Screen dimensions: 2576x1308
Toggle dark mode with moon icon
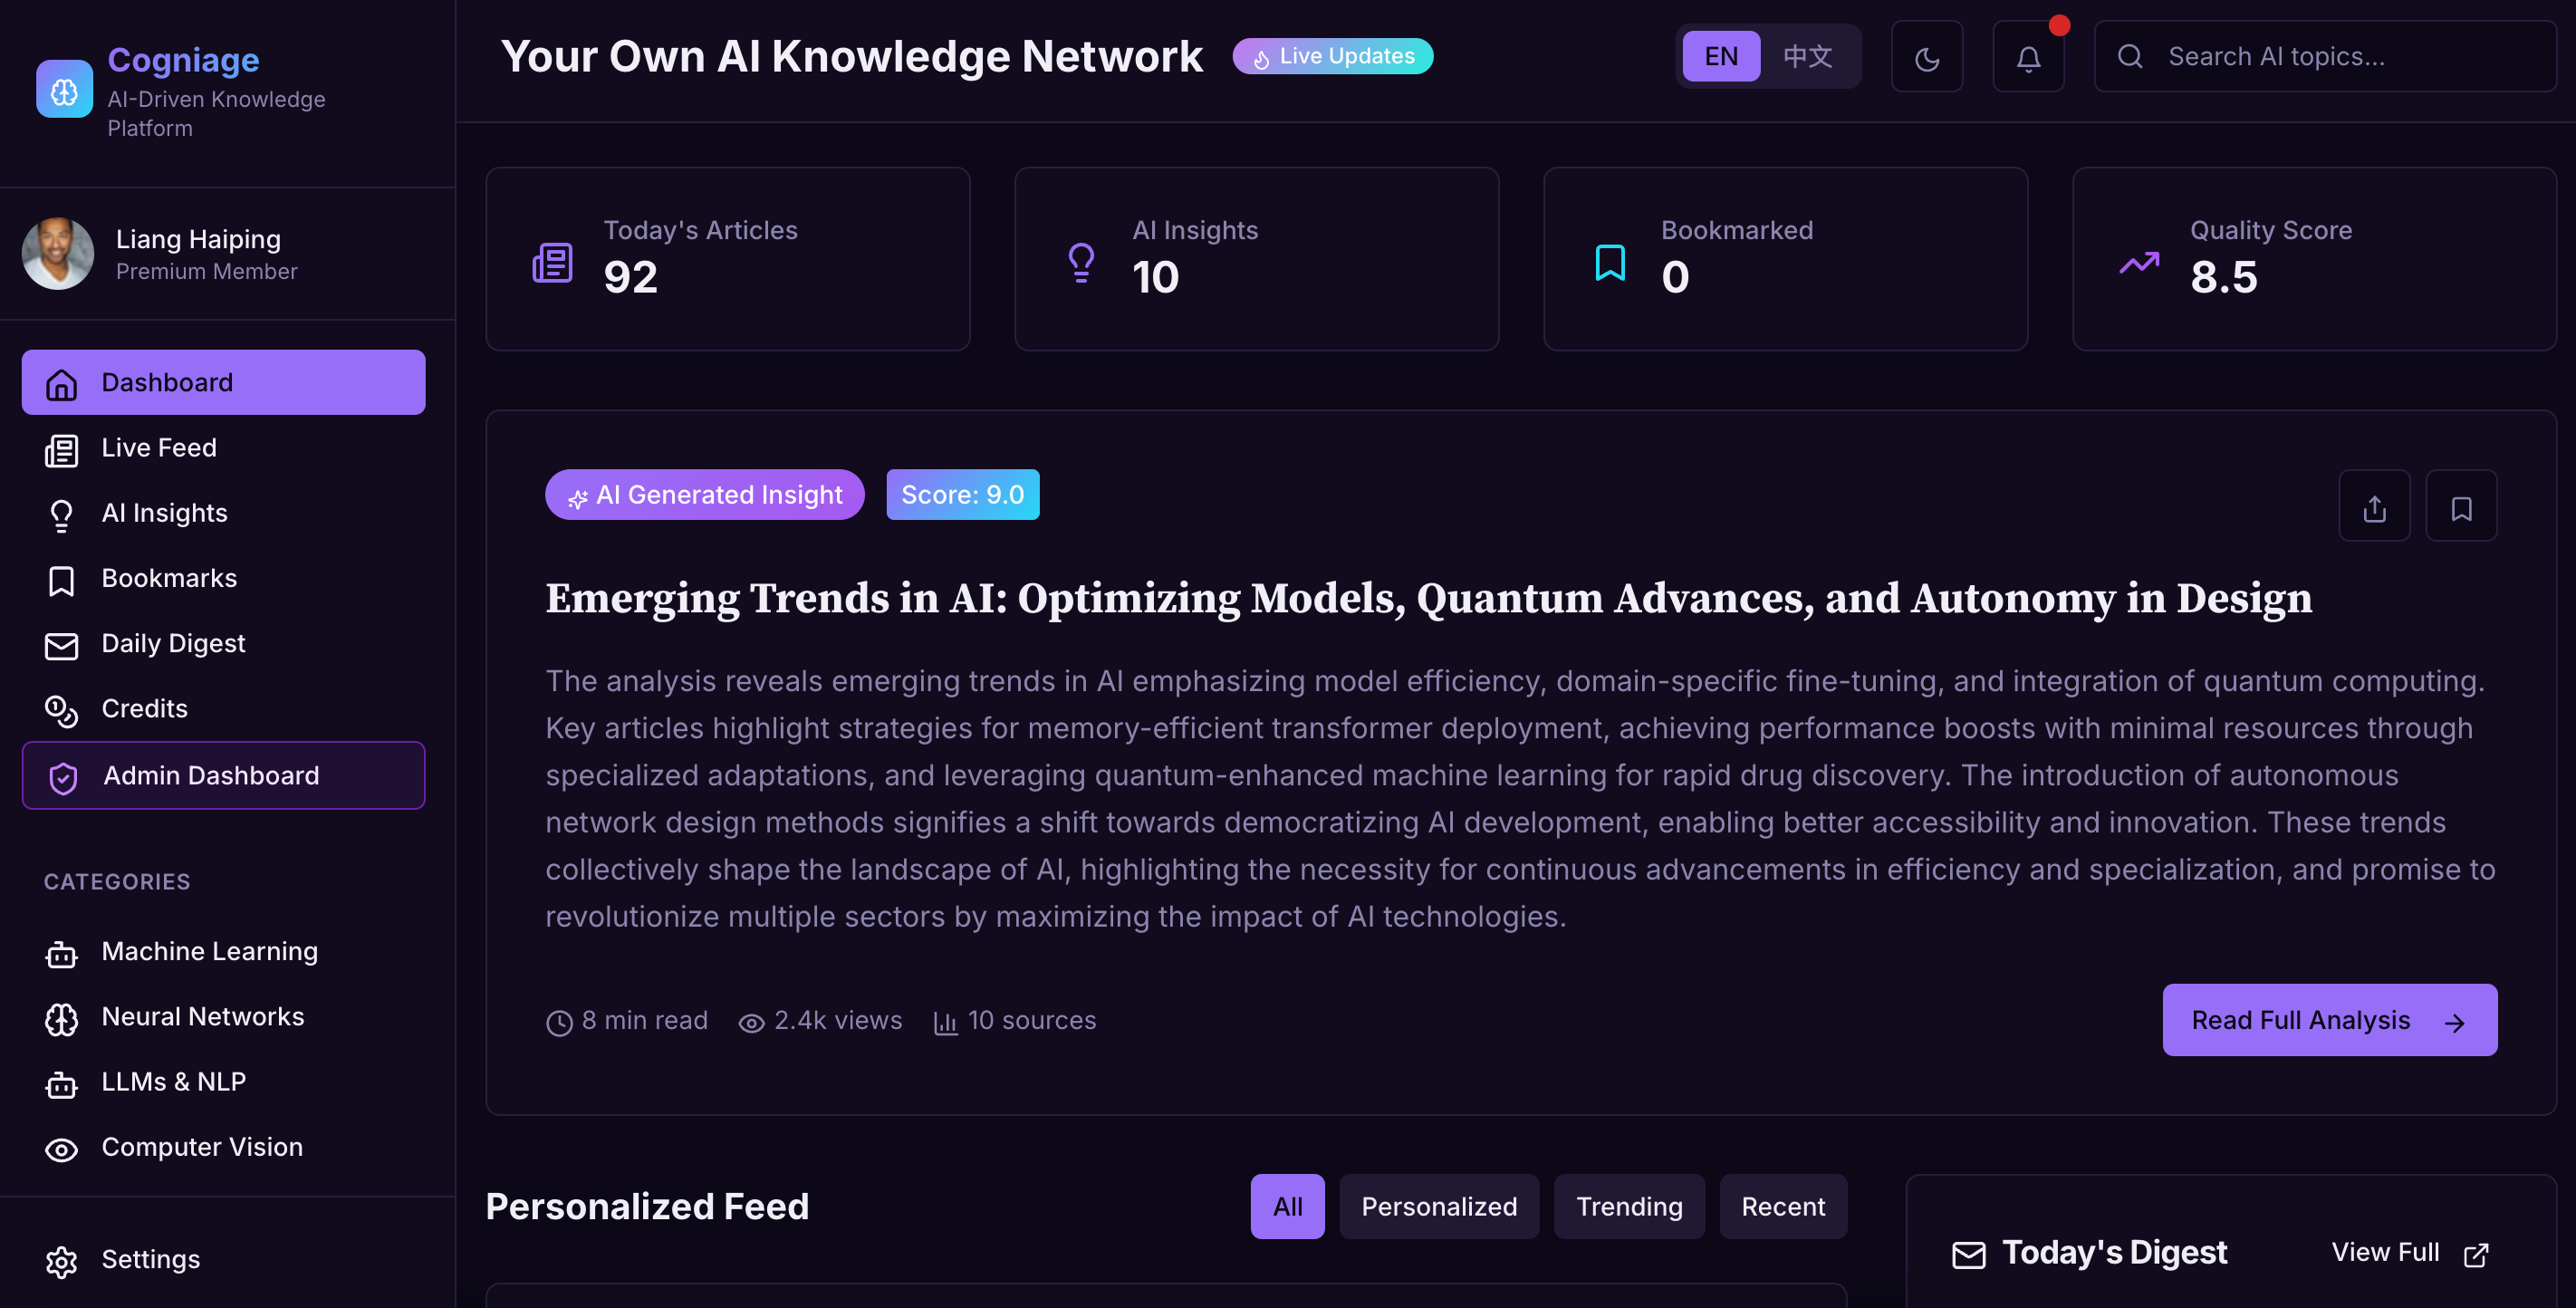click(1926, 58)
